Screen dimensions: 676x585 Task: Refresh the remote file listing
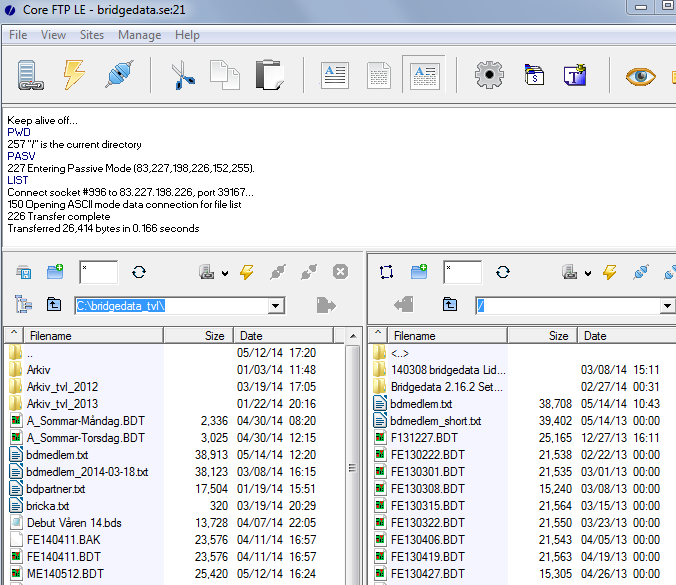point(503,272)
